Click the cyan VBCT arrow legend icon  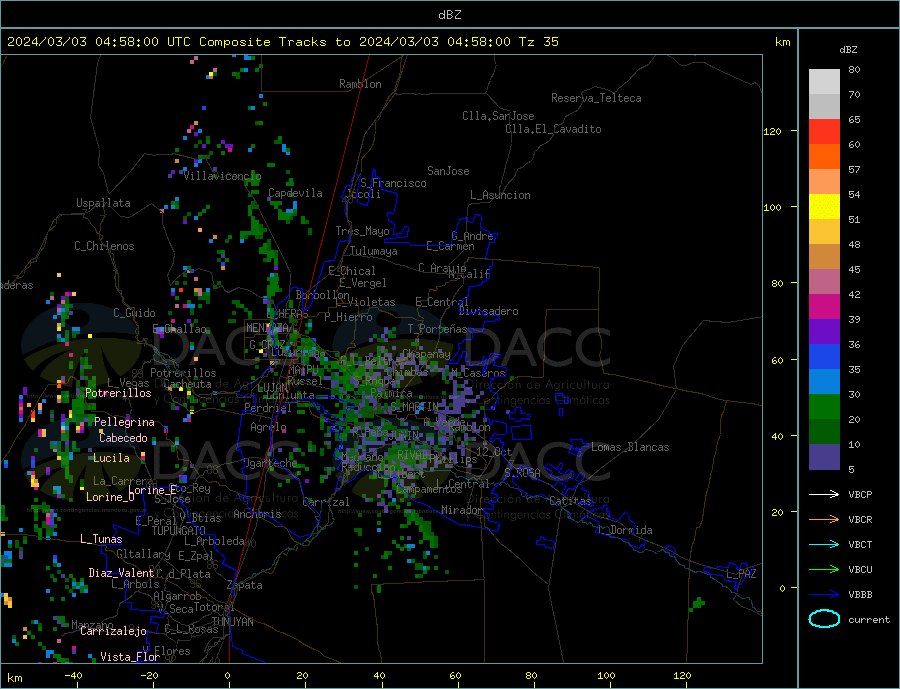[824, 544]
